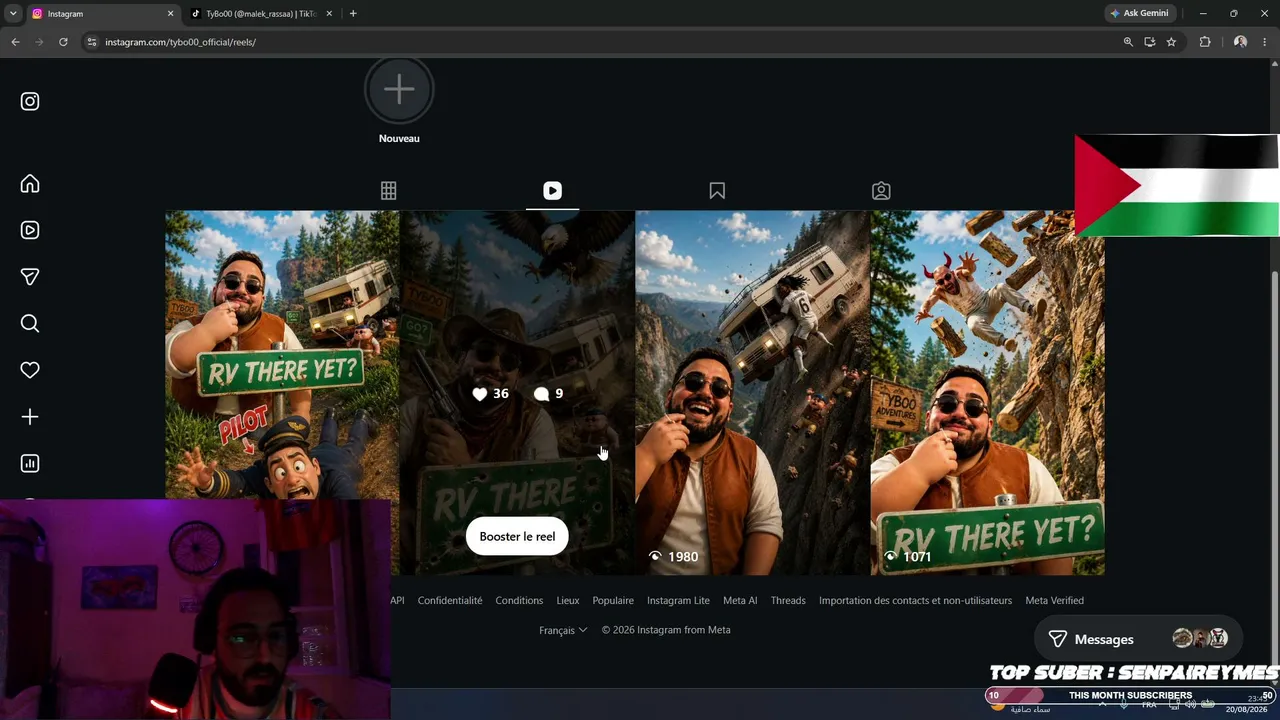Open Direct messages from the sidebar paper-plane icon
This screenshot has height=720, width=1280.
coord(30,277)
